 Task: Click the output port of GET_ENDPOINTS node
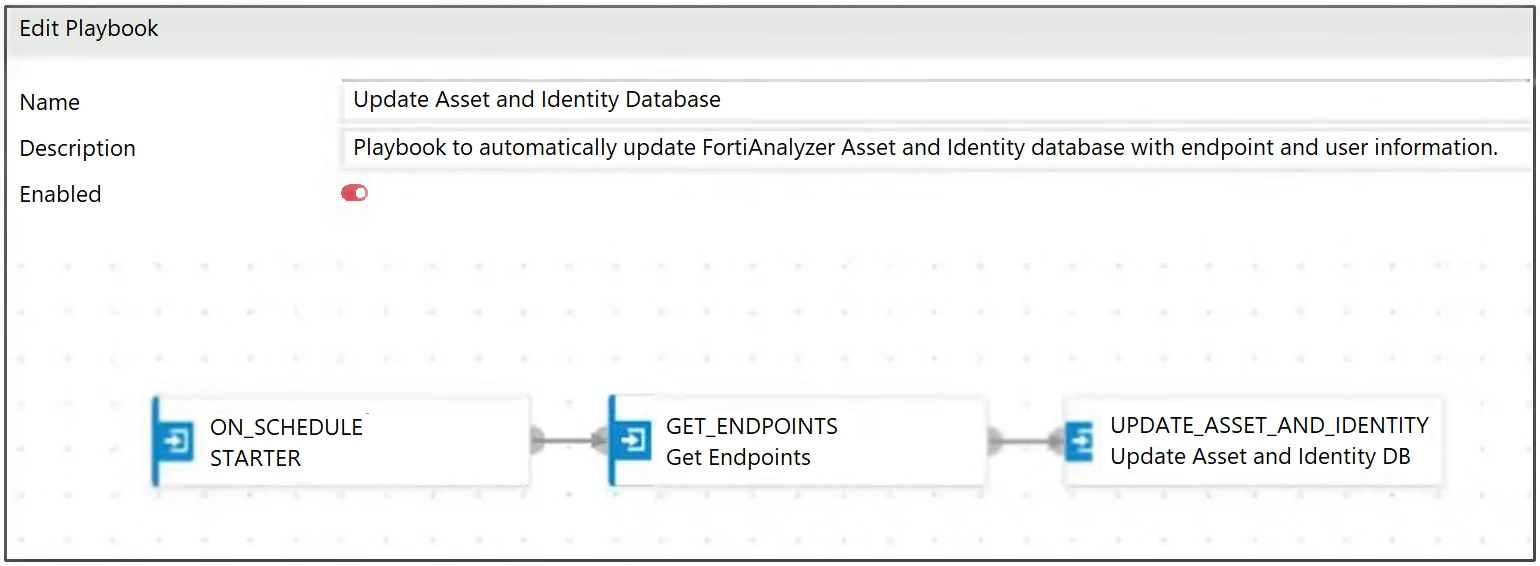(x=993, y=439)
